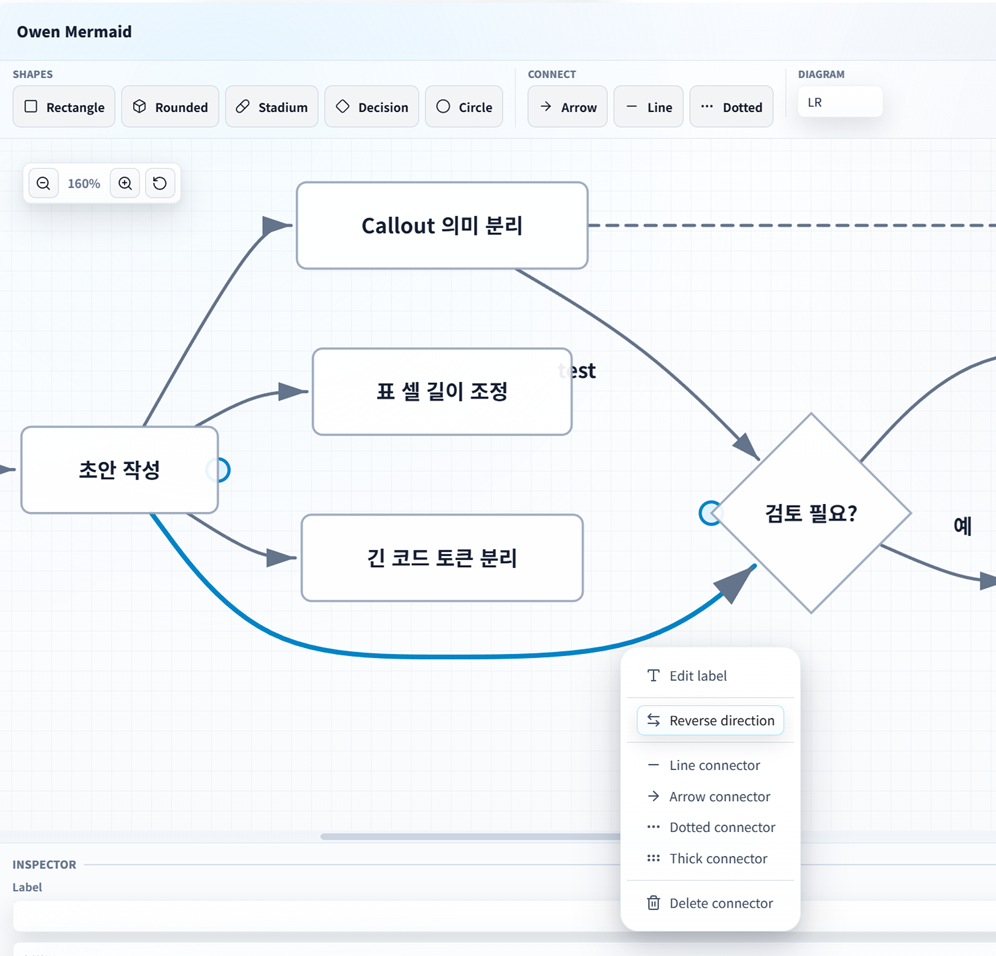Viewport: 996px width, 956px height.
Task: Choose Delete connector
Action: (x=710, y=903)
